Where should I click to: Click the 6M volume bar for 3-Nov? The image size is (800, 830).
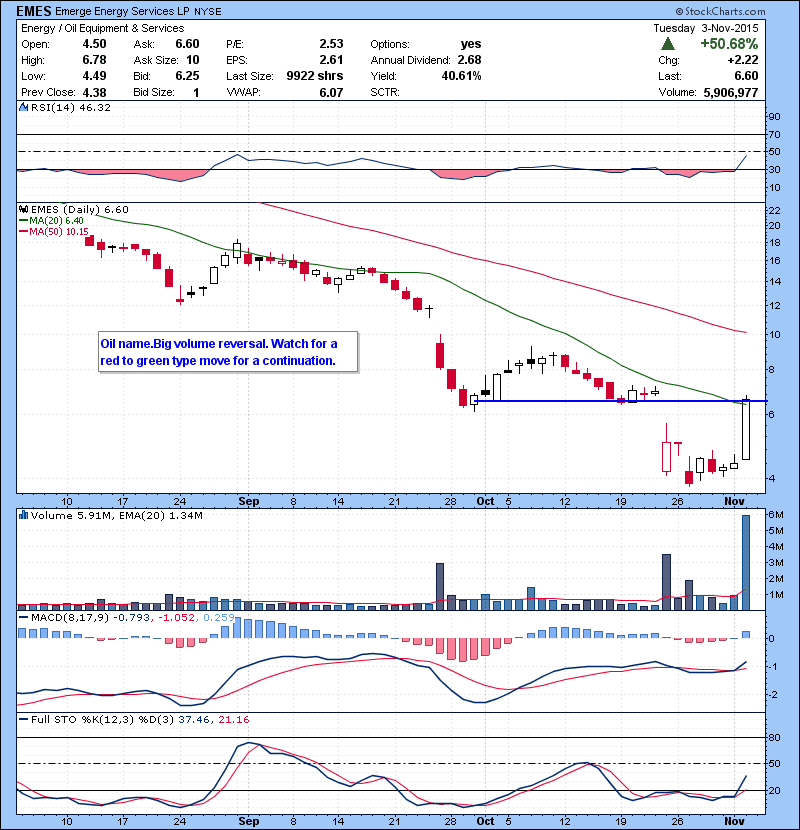click(746, 563)
